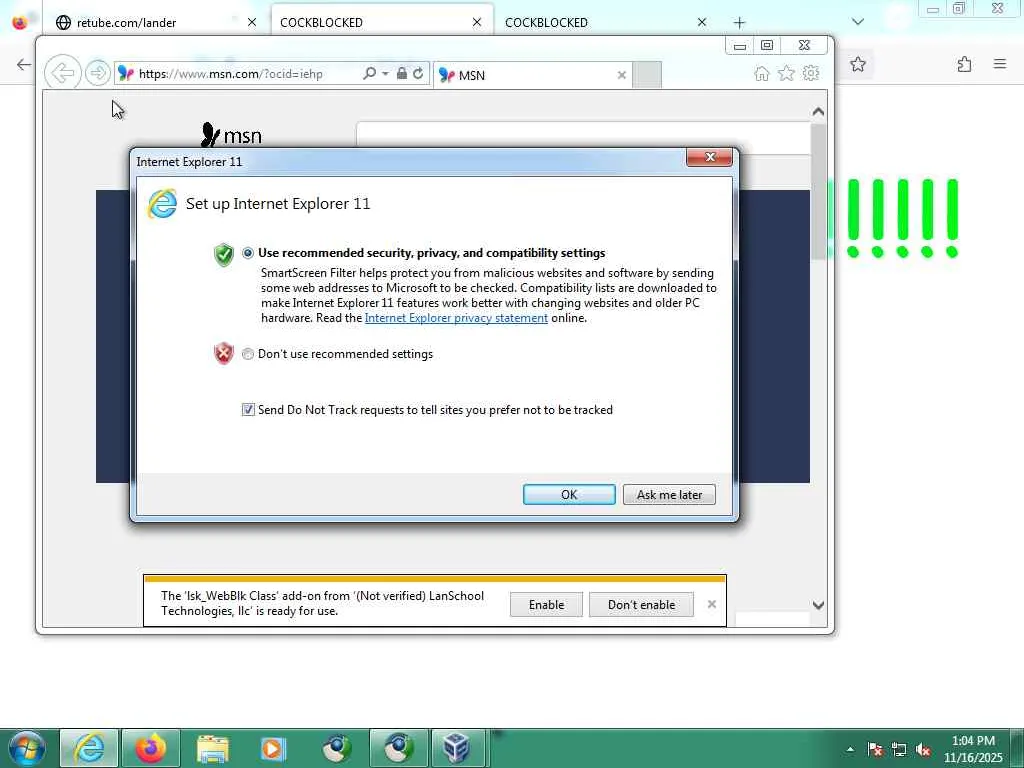
Task: Click Action Center flag tray icon
Action: (874, 750)
